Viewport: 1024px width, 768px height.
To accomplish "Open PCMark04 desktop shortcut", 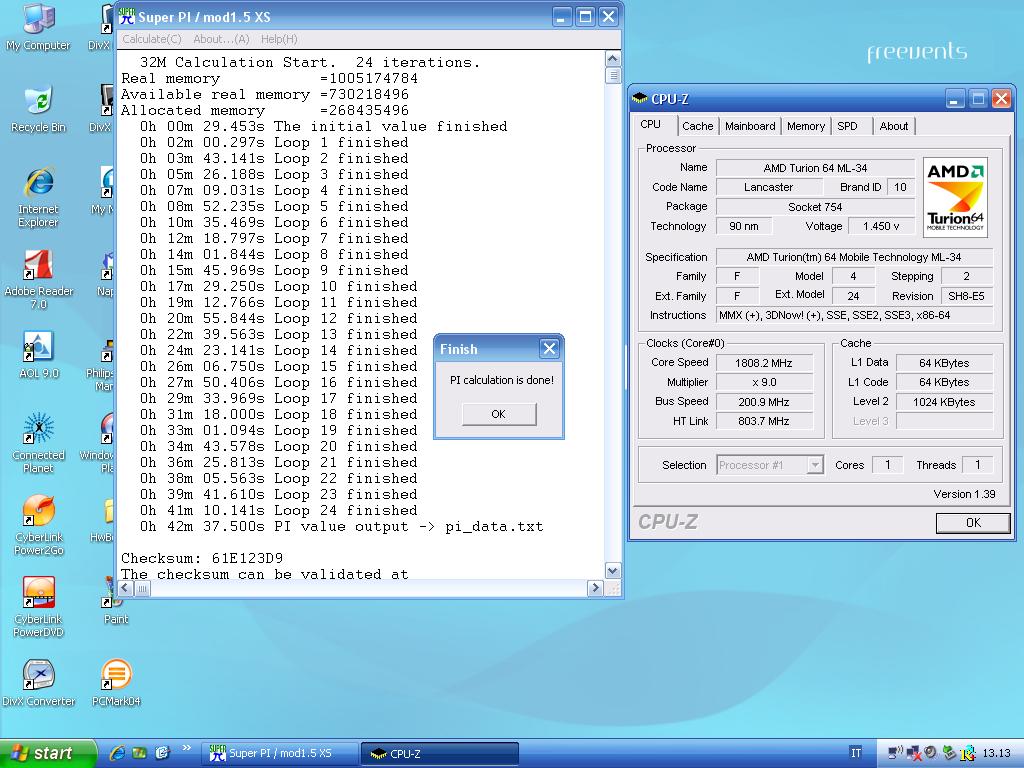I will [116, 683].
